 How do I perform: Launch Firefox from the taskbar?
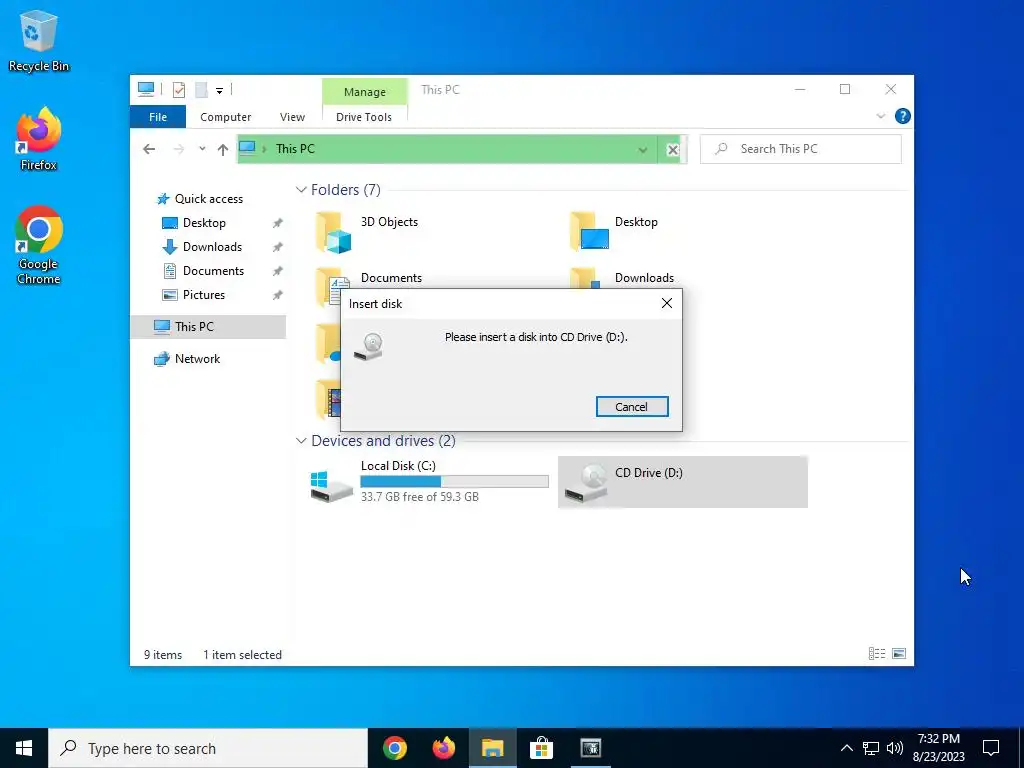point(444,748)
